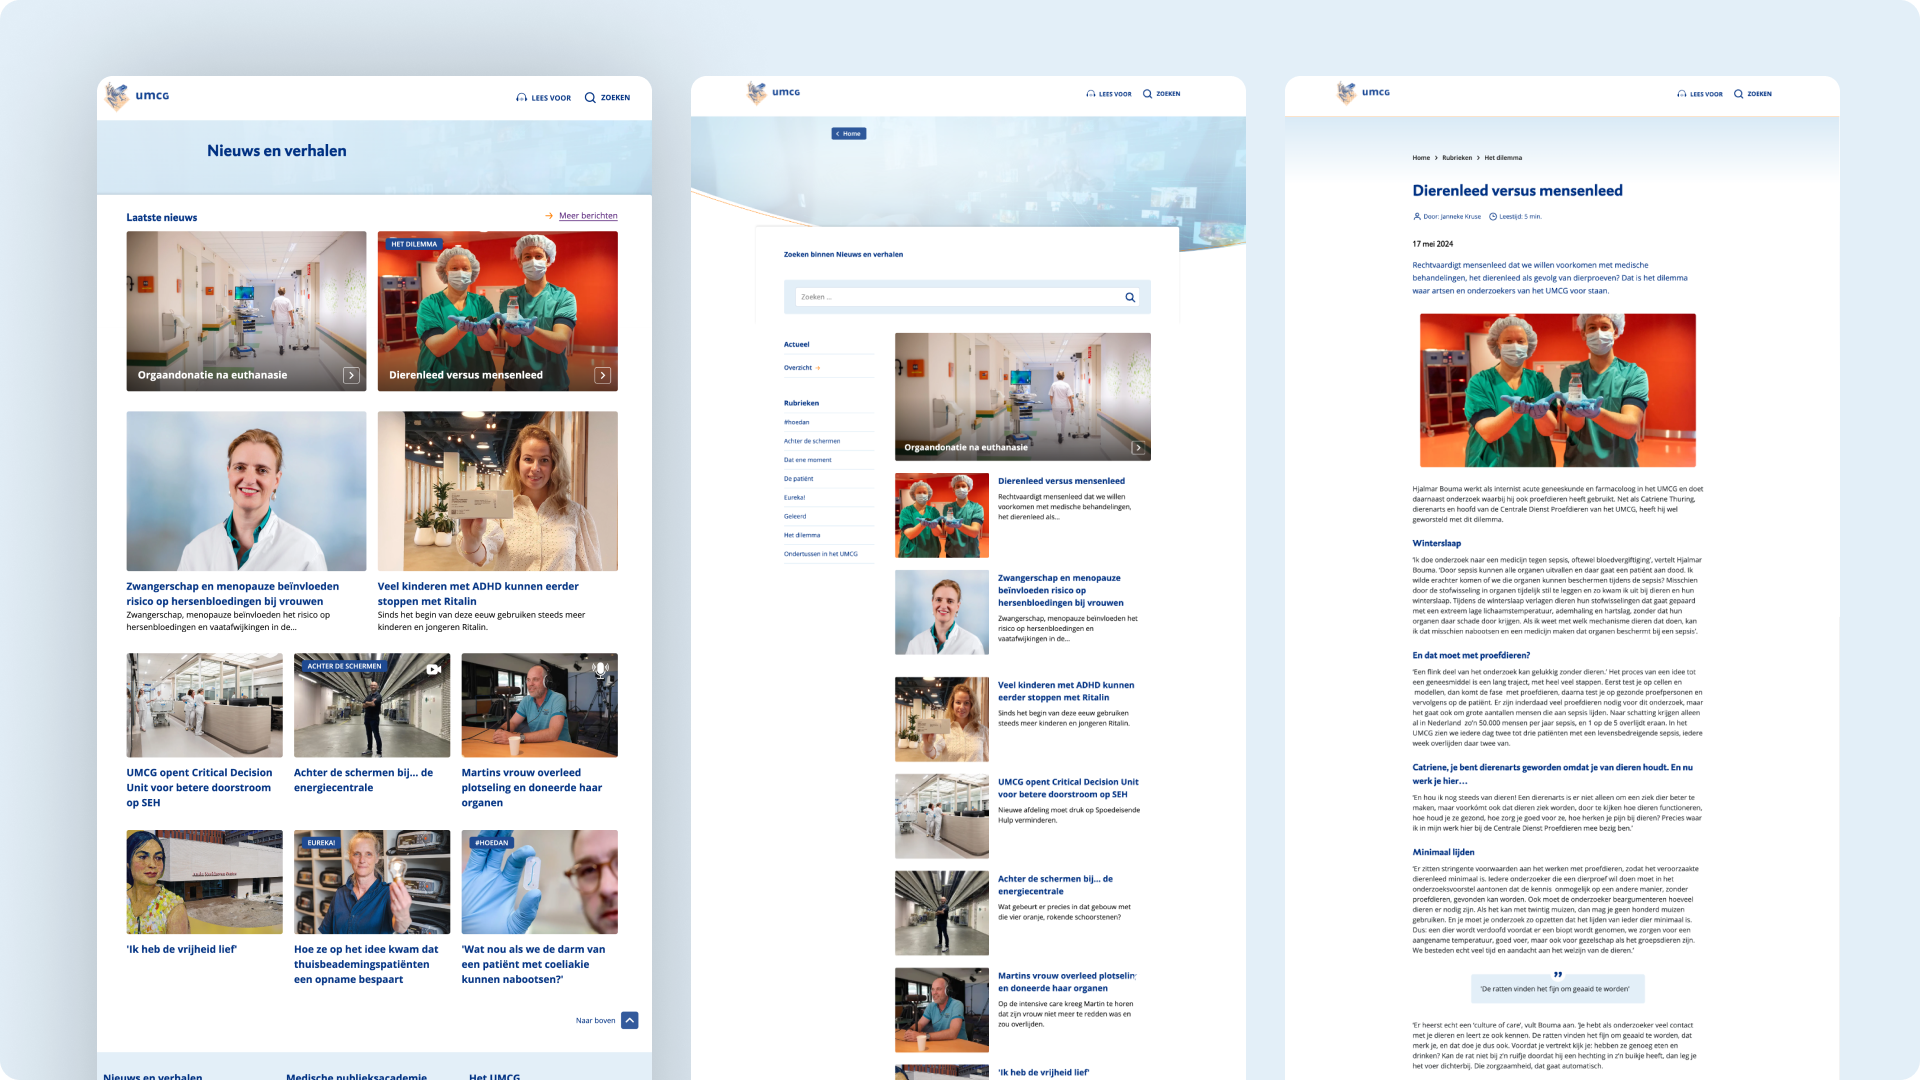Select Eureka! rubriek in sidebar

click(x=795, y=498)
